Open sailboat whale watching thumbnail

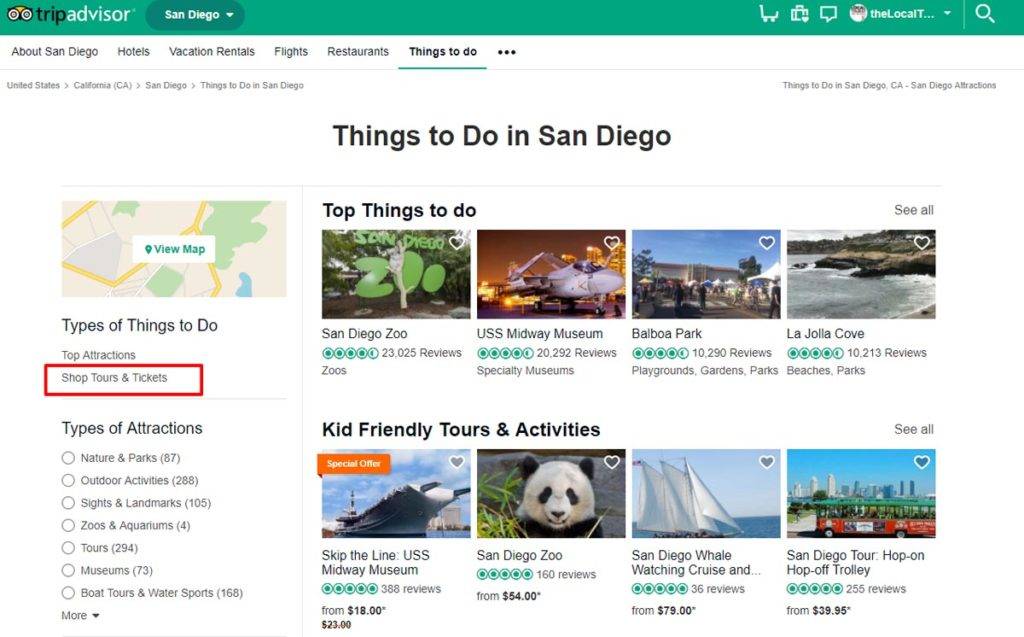[706, 493]
